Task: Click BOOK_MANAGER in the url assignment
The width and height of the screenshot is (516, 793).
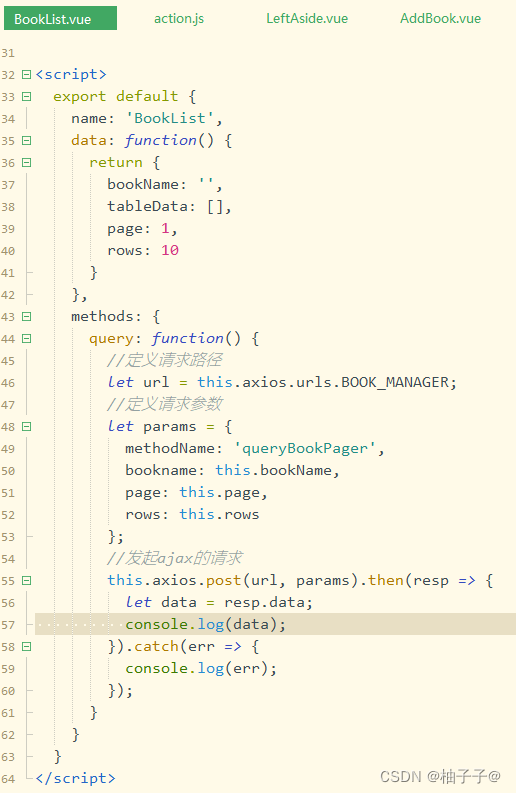Action: tap(395, 383)
